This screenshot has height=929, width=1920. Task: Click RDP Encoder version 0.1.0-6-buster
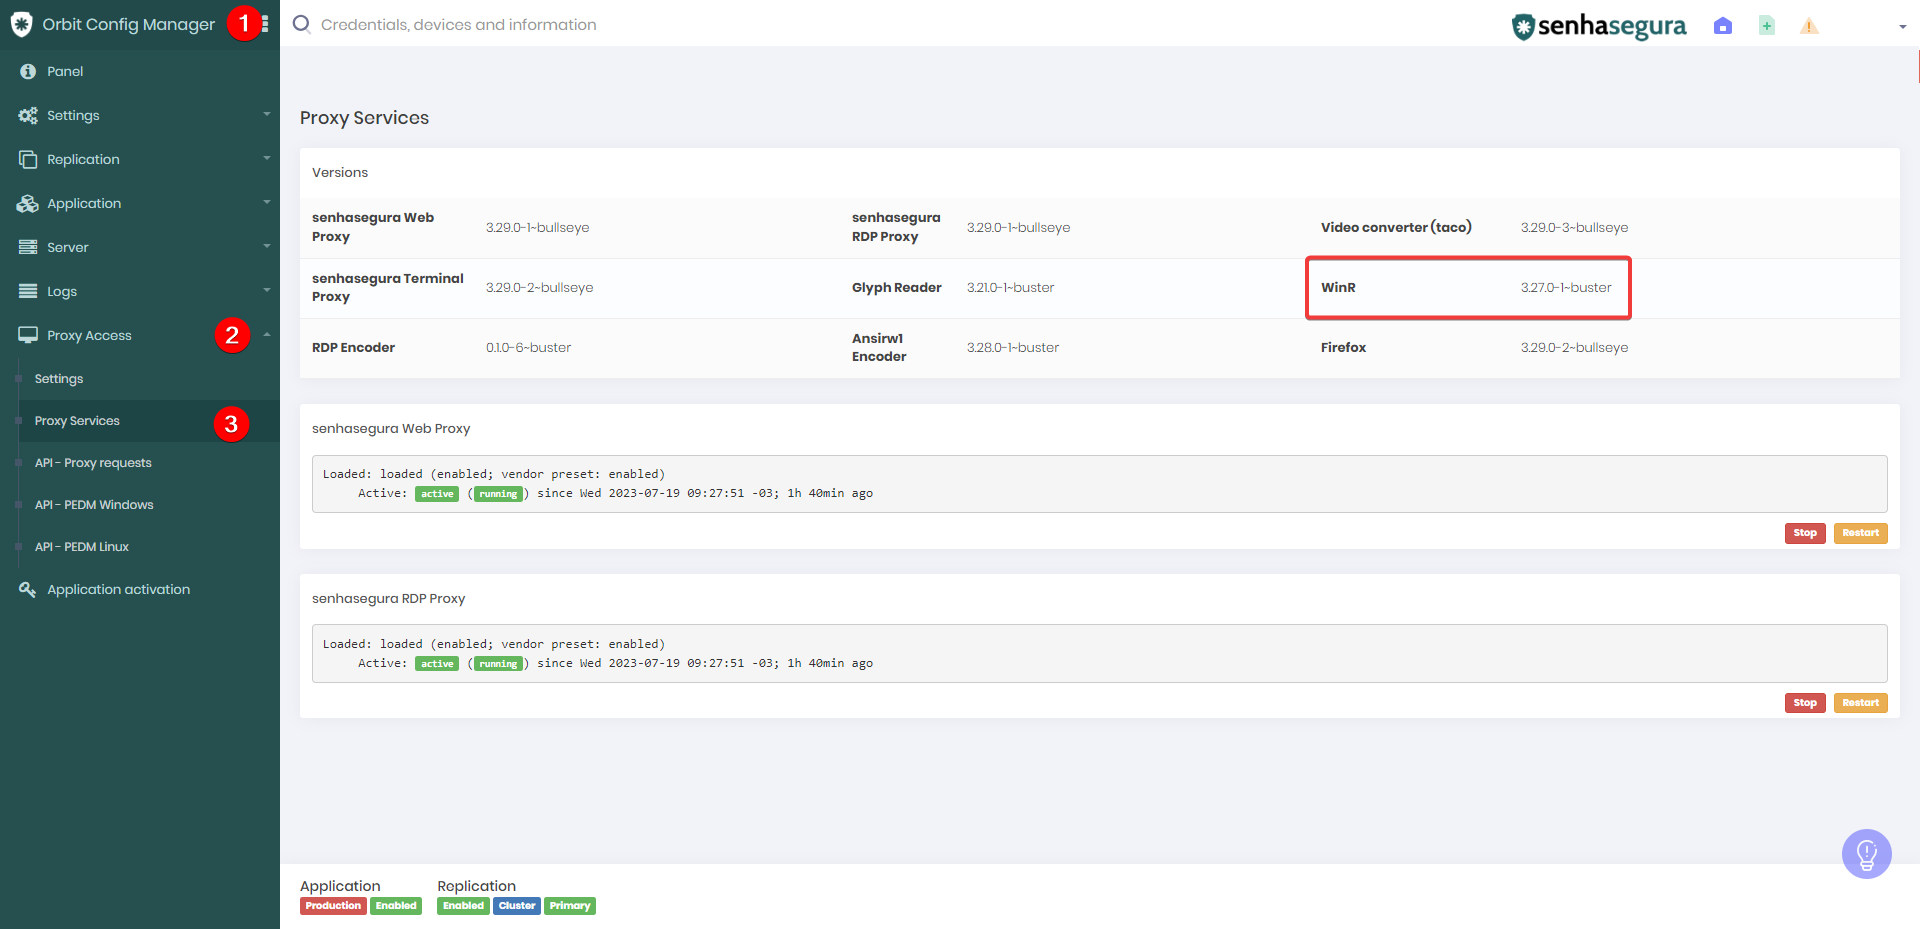click(x=528, y=348)
